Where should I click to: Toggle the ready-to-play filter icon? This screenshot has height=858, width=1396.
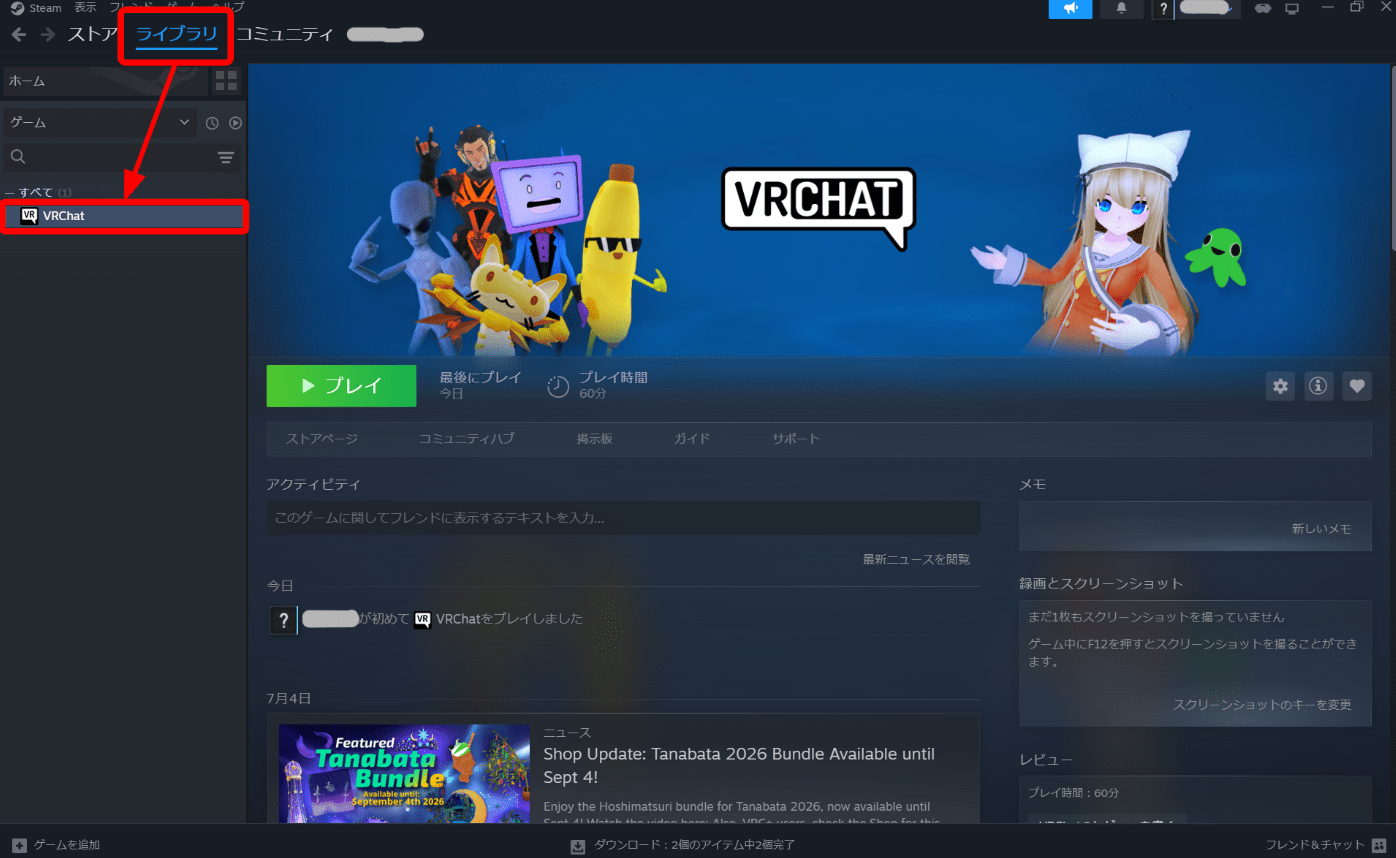pyautogui.click(x=236, y=123)
